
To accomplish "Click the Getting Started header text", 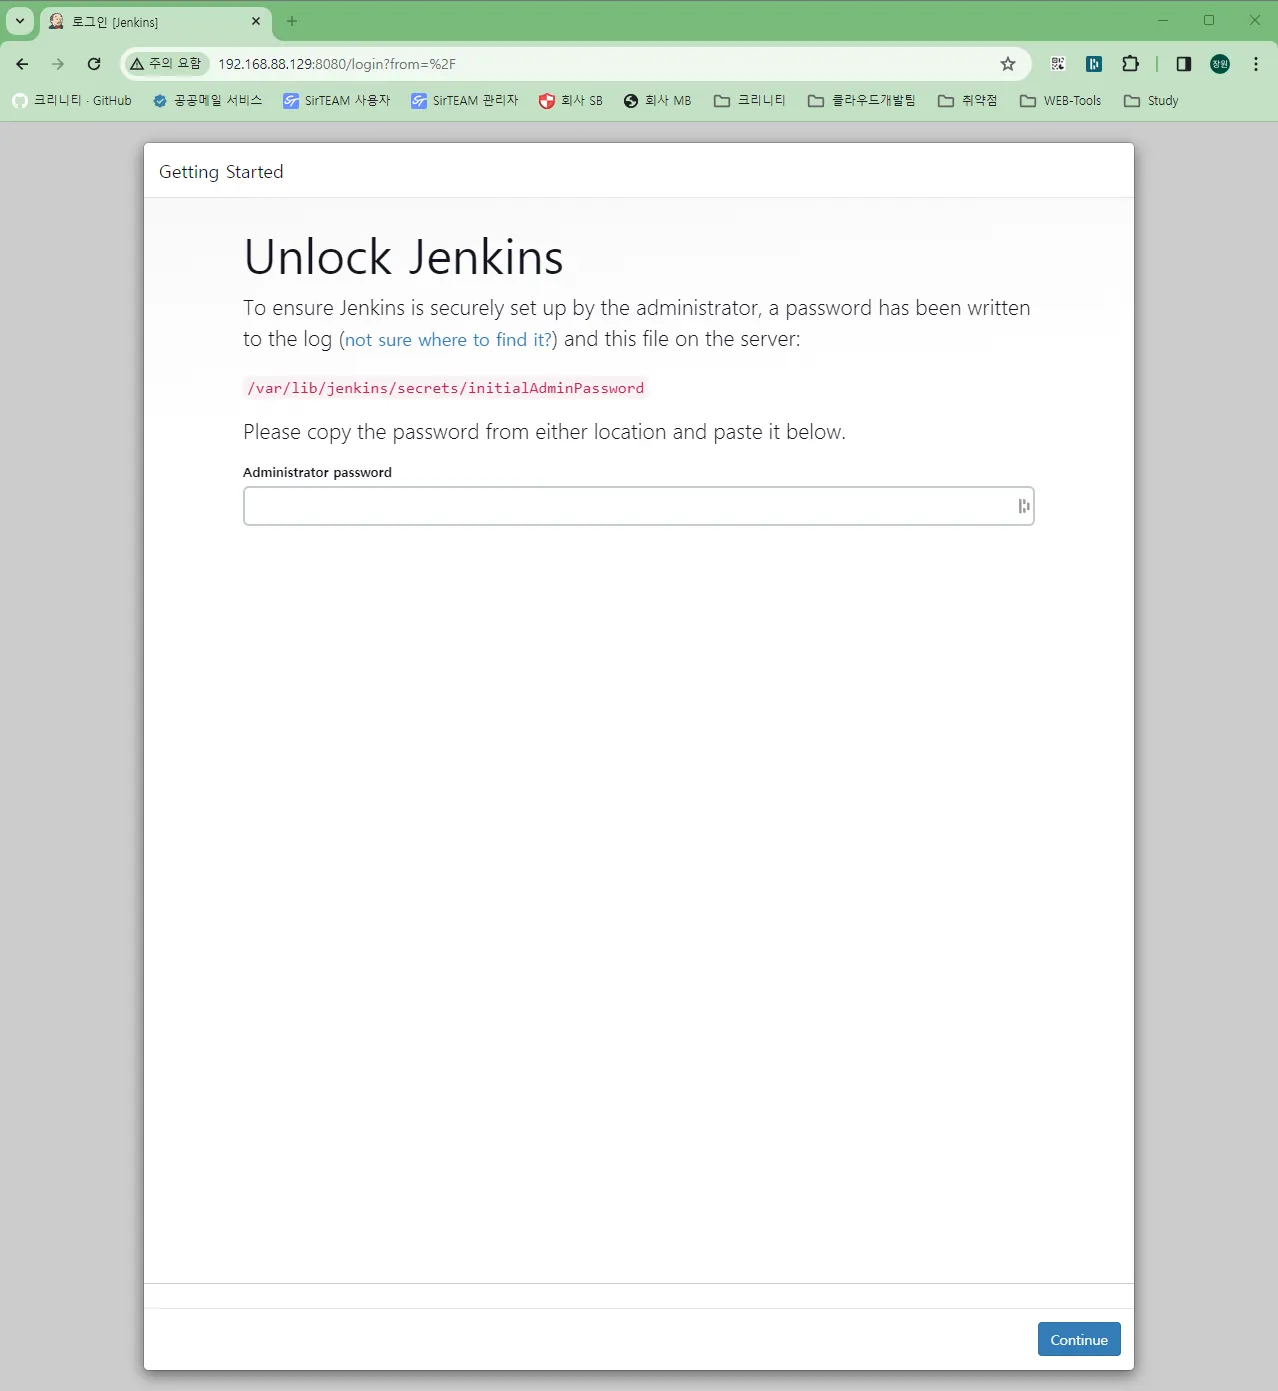I will pos(221,172).
